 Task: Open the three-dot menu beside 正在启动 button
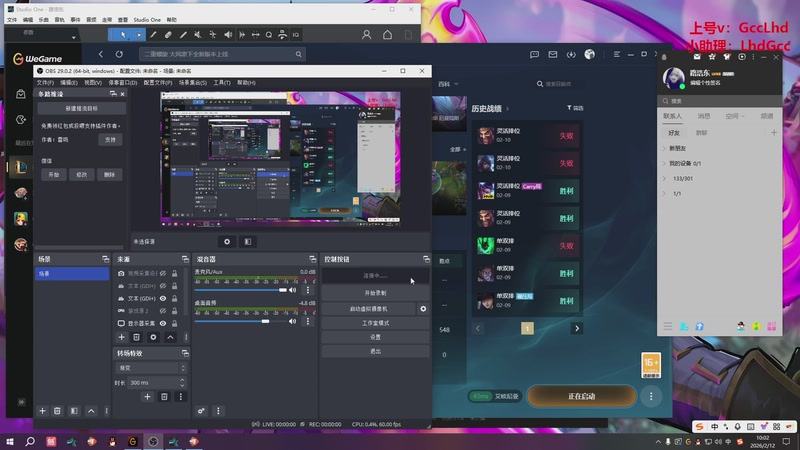(651, 396)
